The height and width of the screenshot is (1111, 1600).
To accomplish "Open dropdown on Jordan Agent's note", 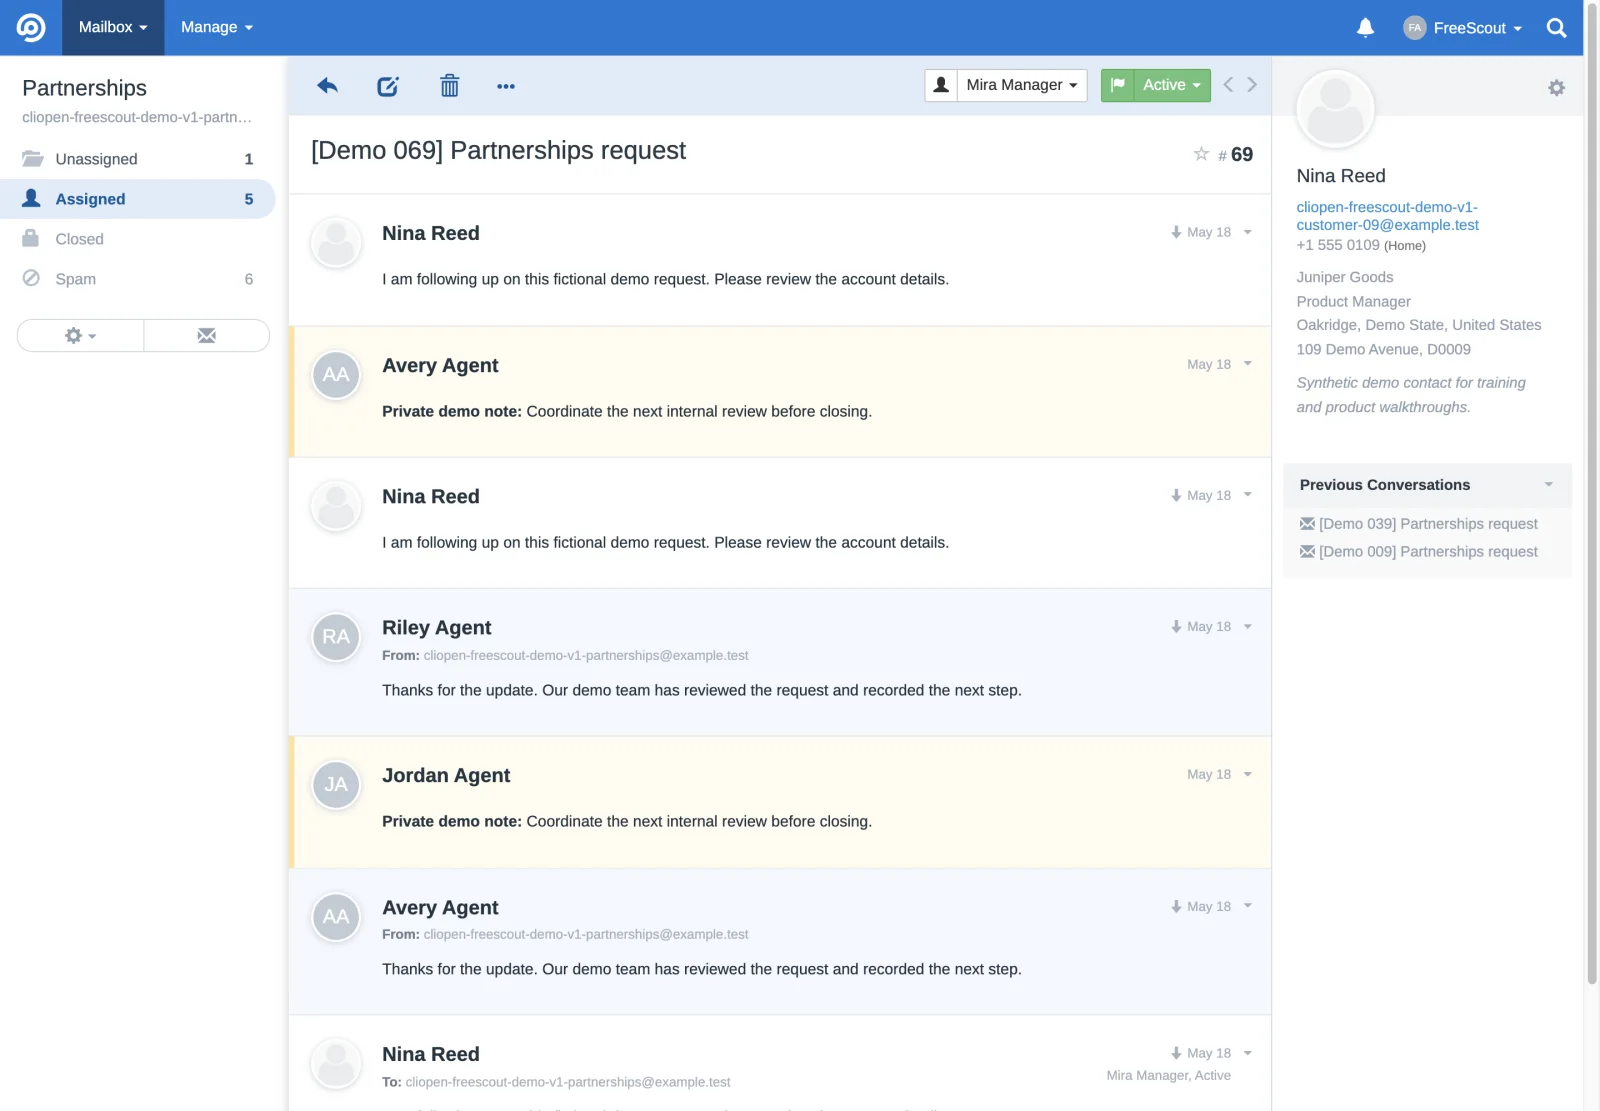I will [1247, 774].
